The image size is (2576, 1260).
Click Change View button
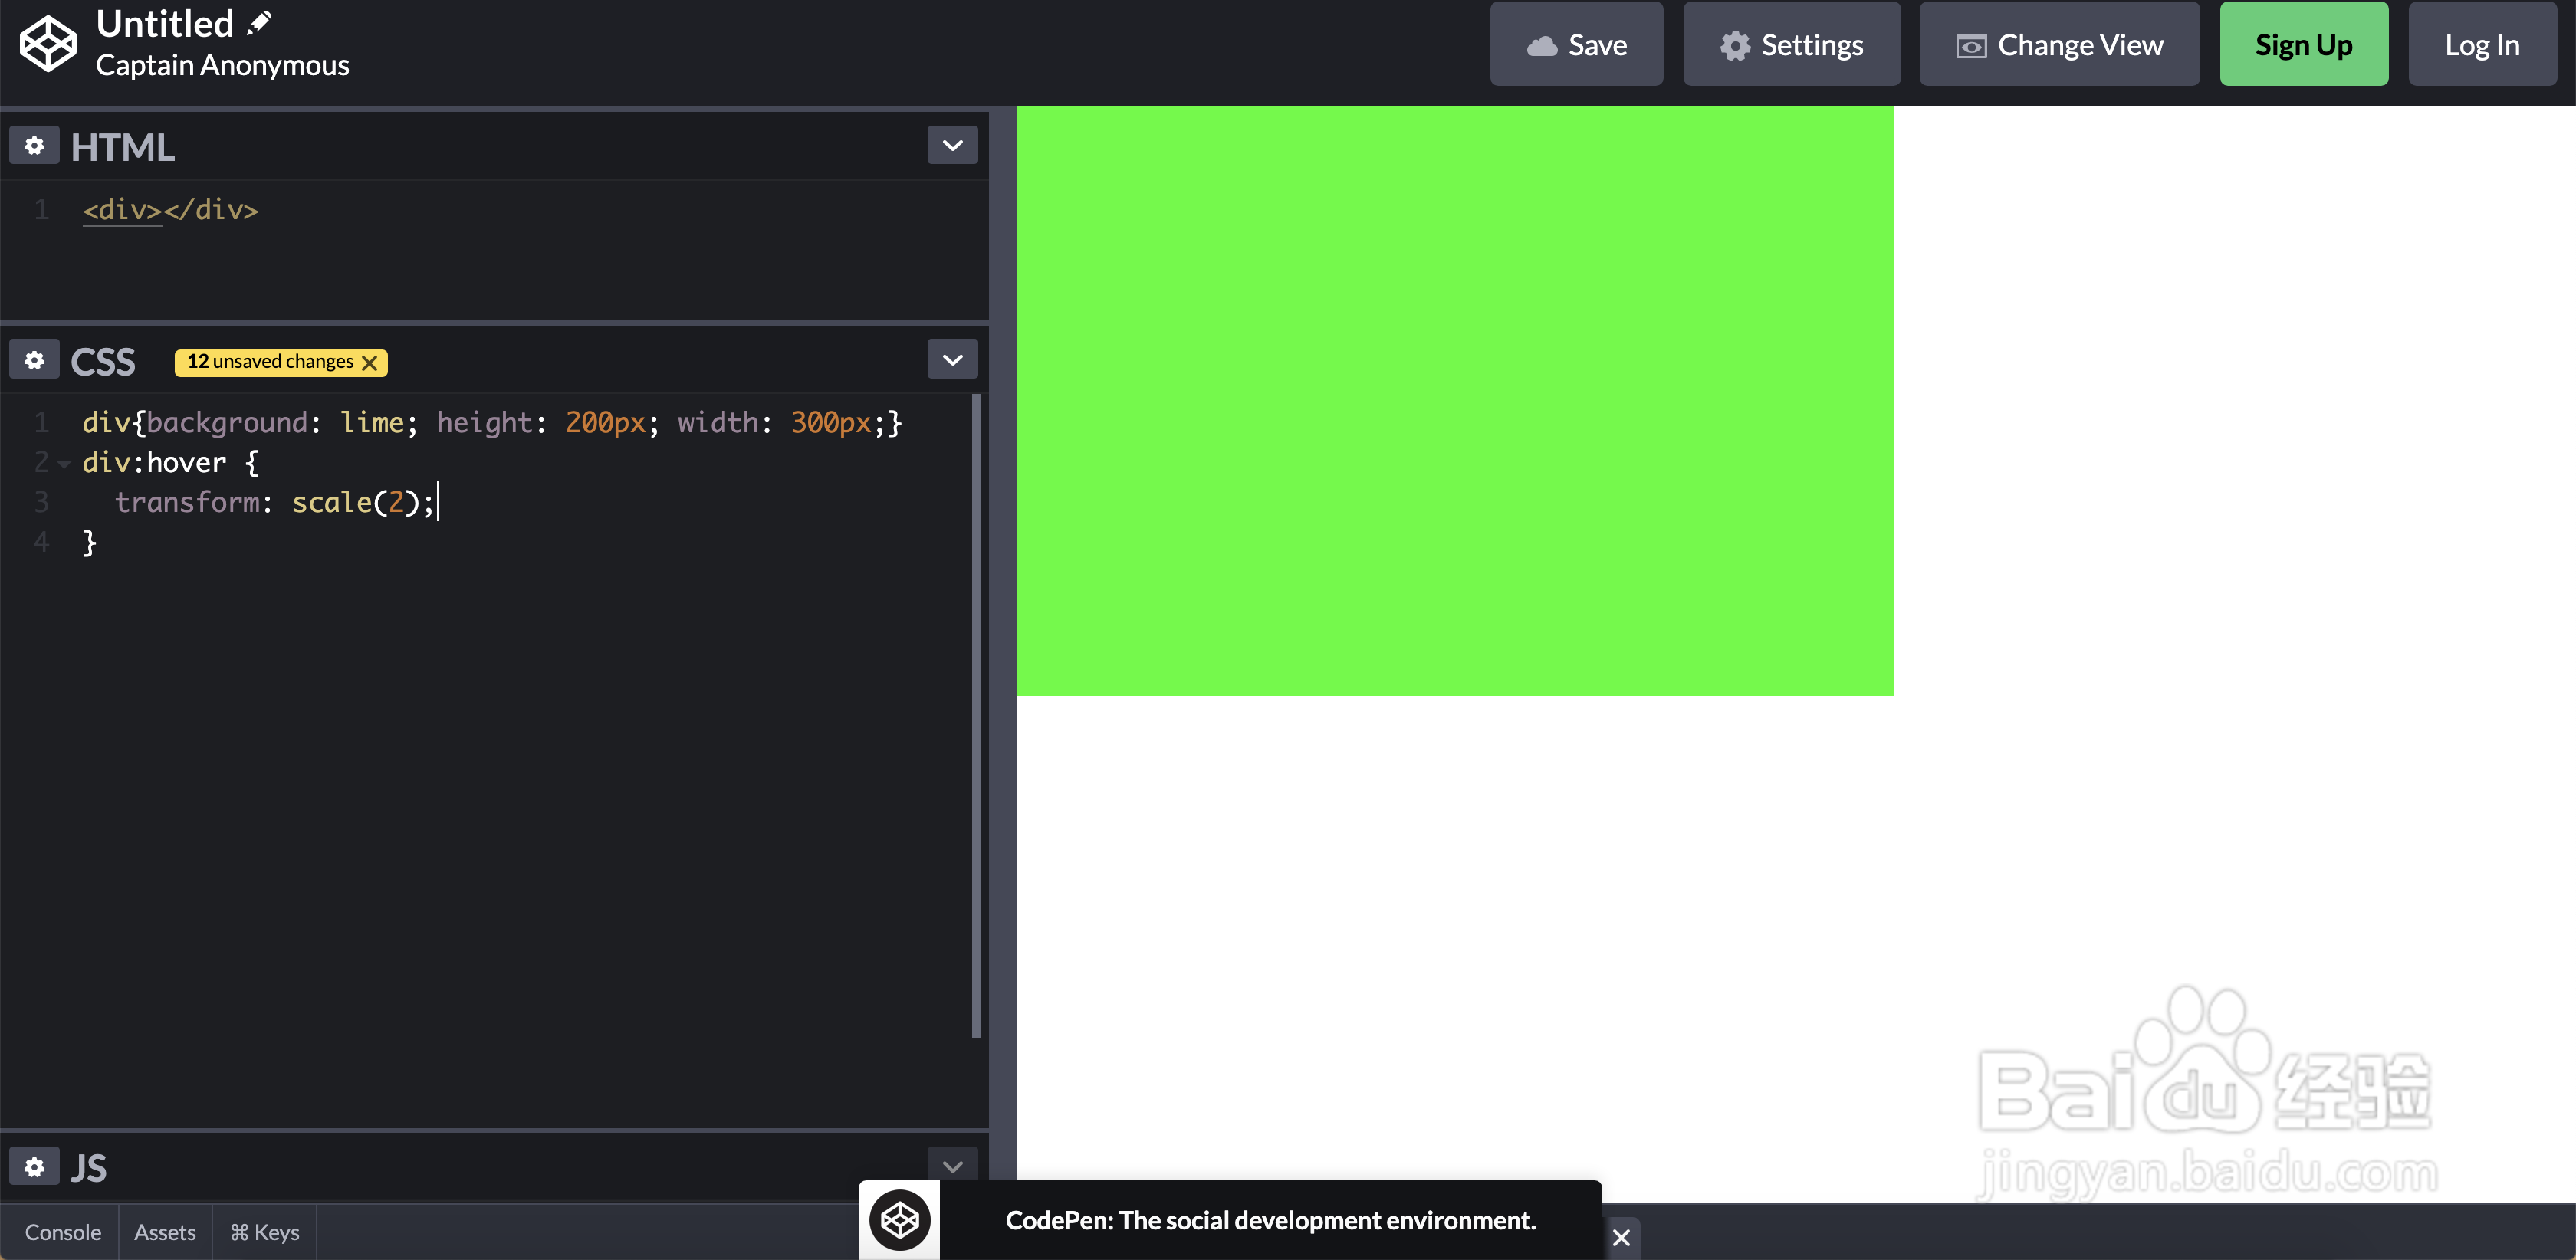pyautogui.click(x=2059, y=45)
